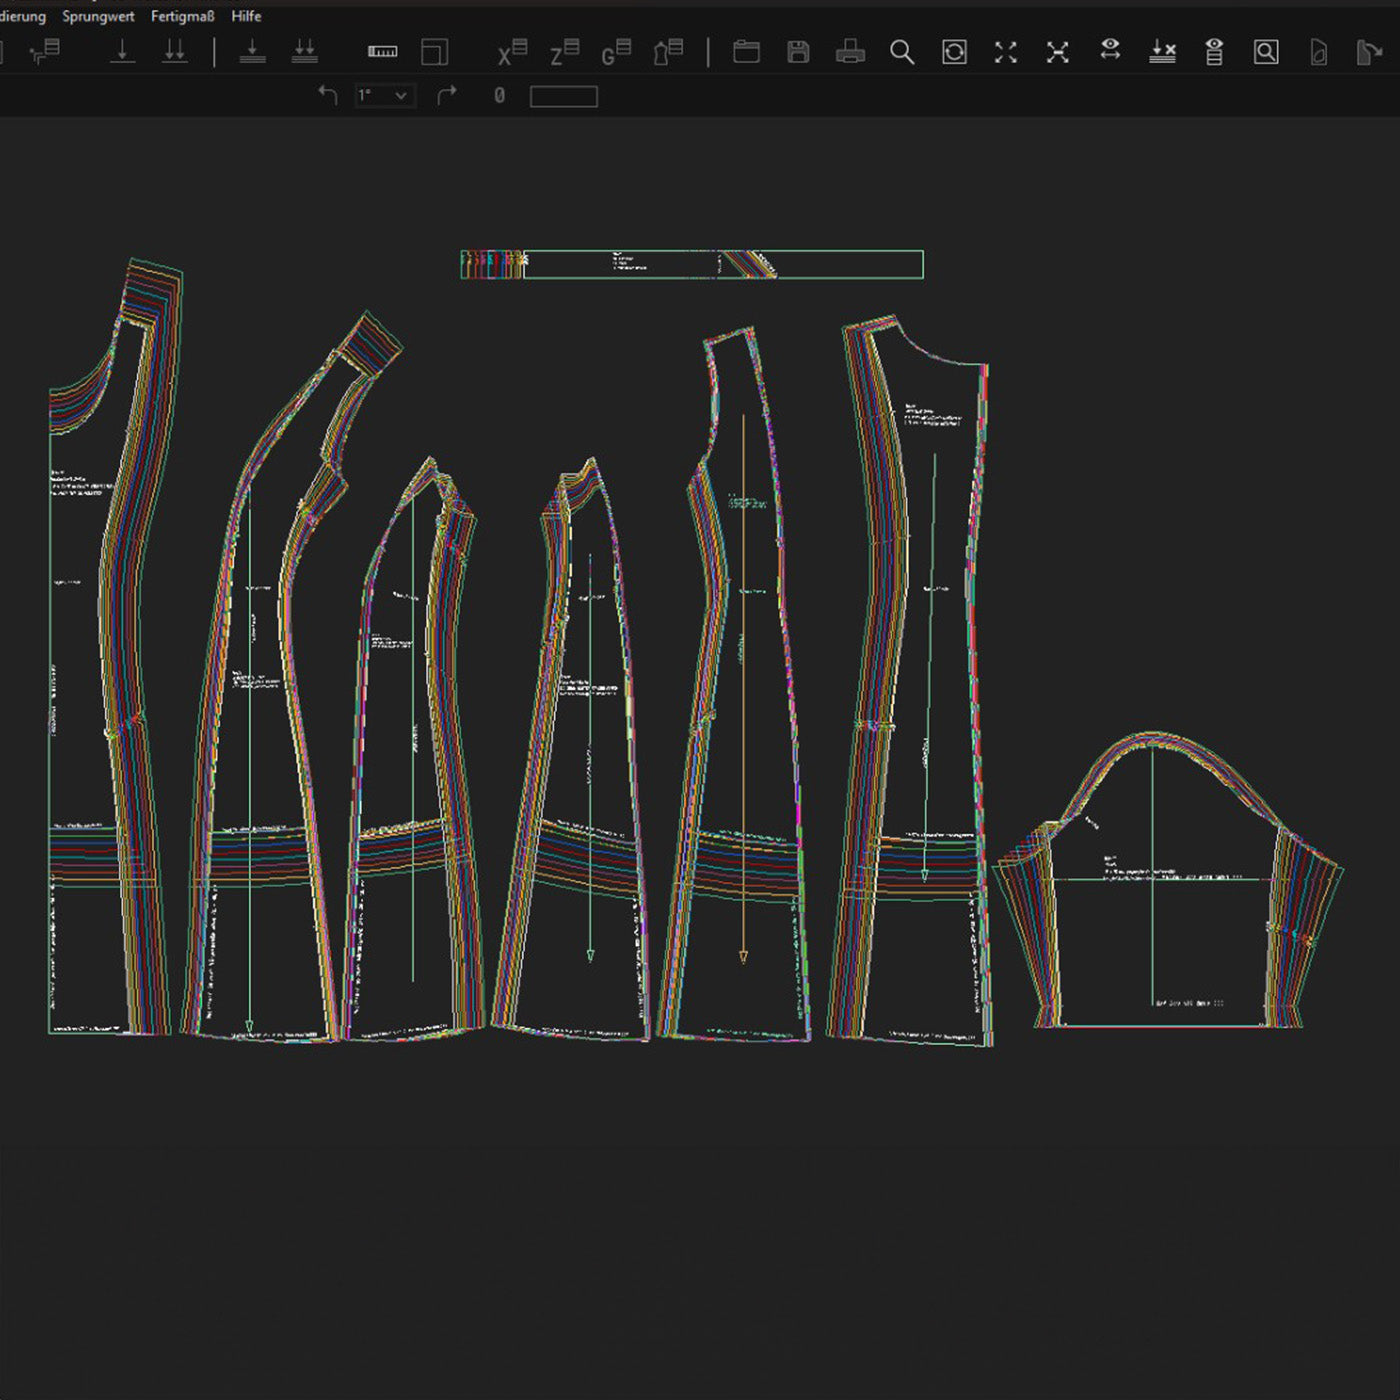Save using the floppy disk icon
The height and width of the screenshot is (1400, 1400).
(x=798, y=52)
